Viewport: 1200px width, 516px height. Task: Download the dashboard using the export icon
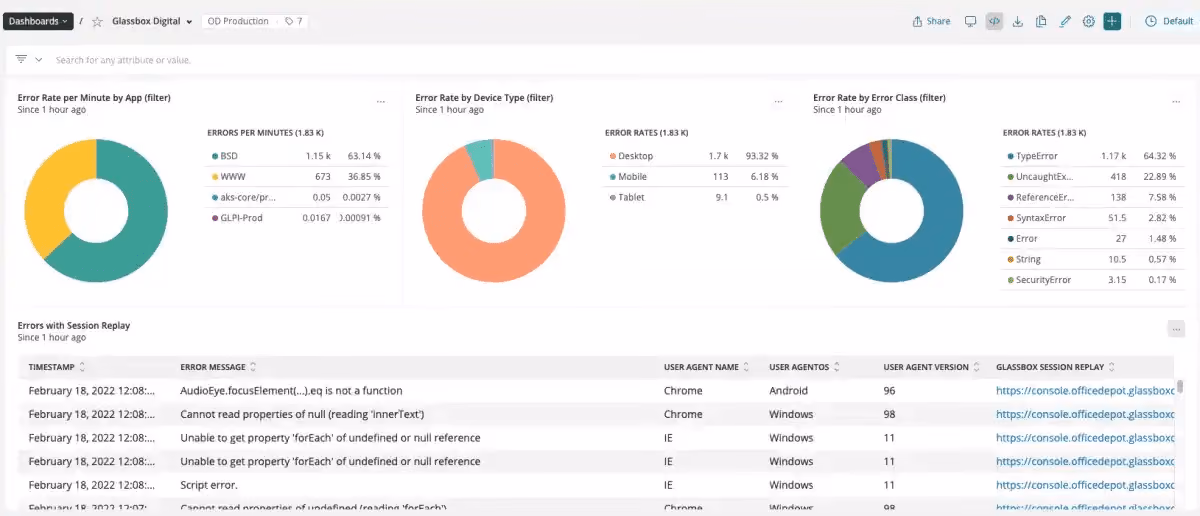tap(1018, 21)
